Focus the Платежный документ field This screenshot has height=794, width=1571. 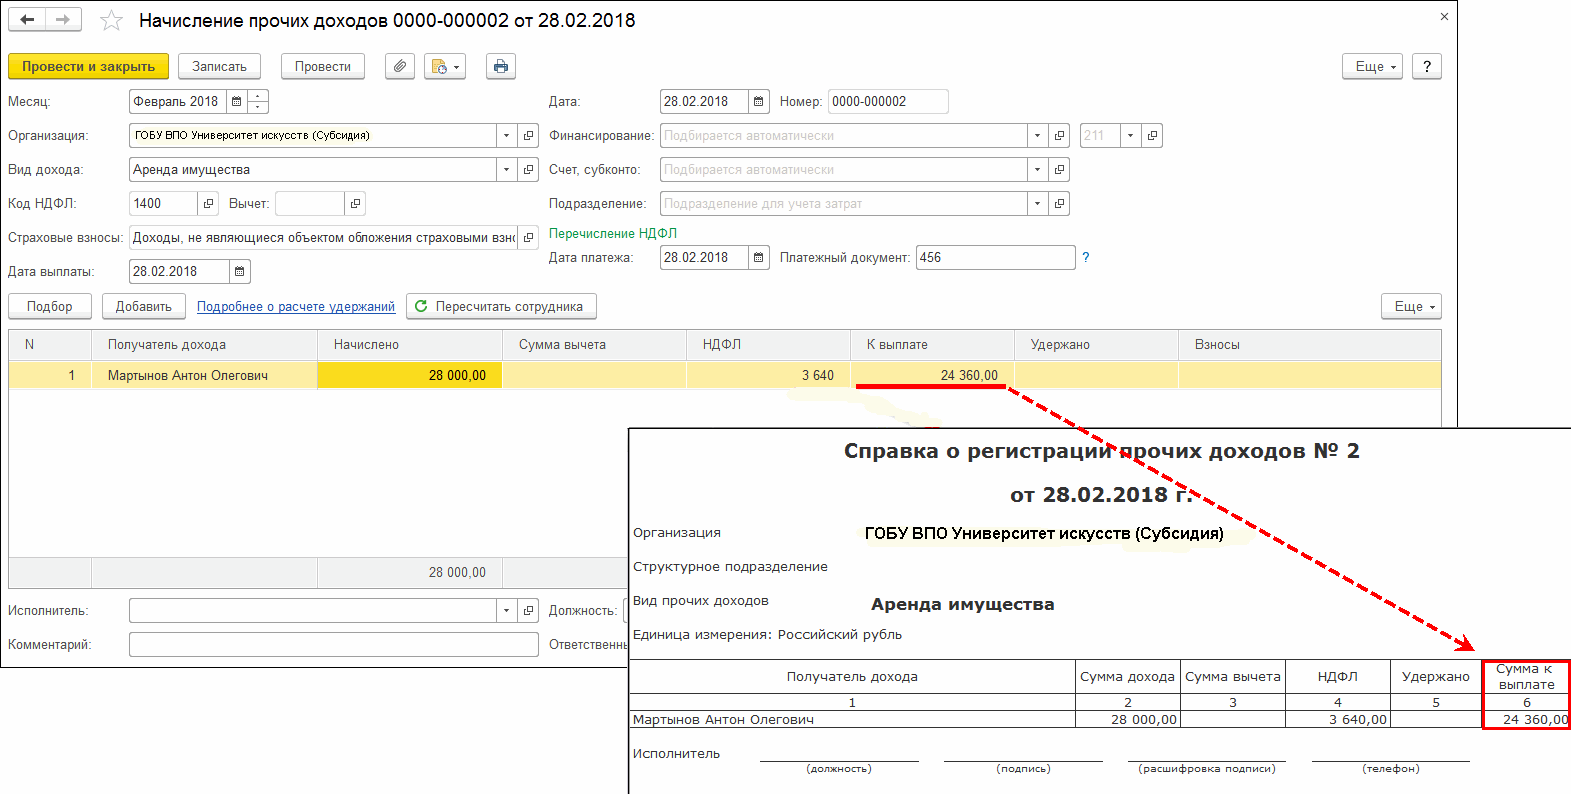[x=996, y=257]
